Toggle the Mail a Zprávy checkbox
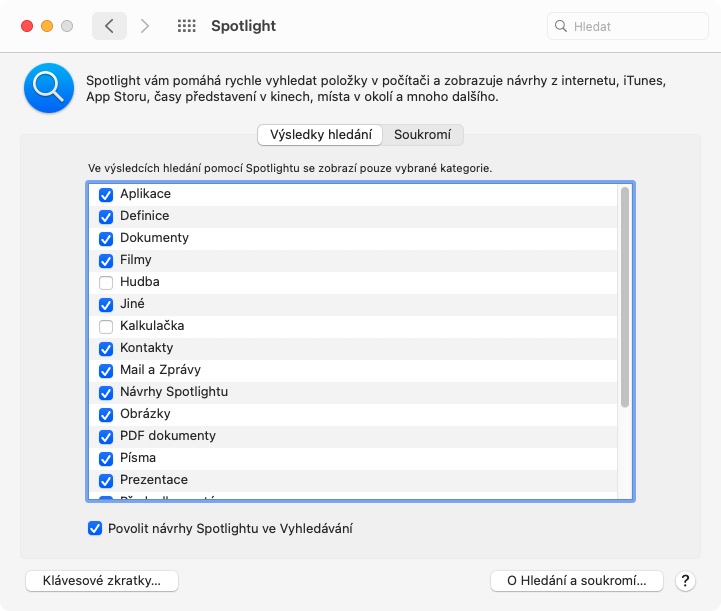 pyautogui.click(x=106, y=370)
